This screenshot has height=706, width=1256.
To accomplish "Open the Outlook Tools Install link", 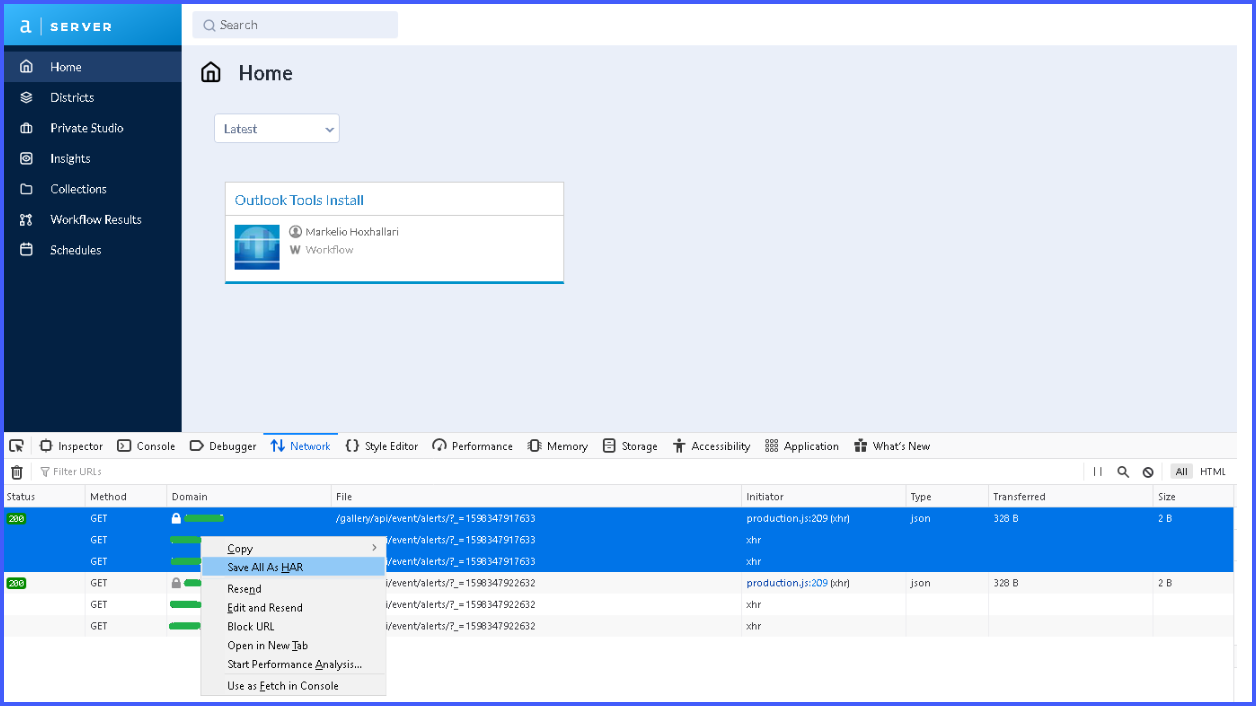I will coord(299,200).
